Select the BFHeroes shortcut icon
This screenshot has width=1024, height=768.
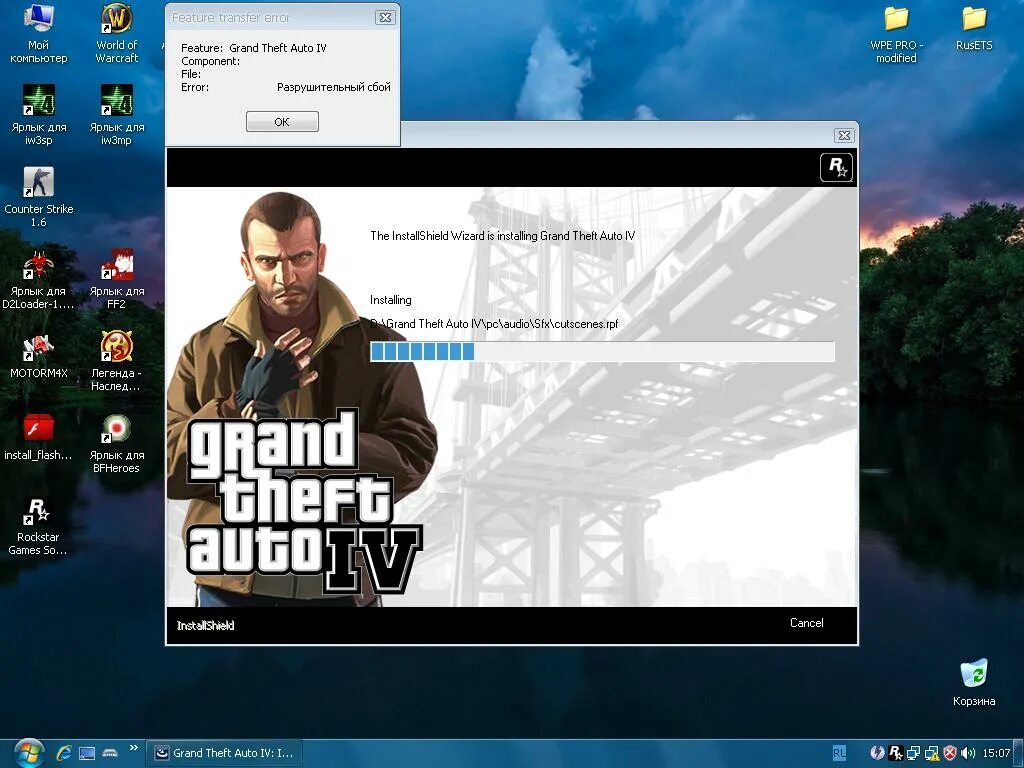point(116,443)
